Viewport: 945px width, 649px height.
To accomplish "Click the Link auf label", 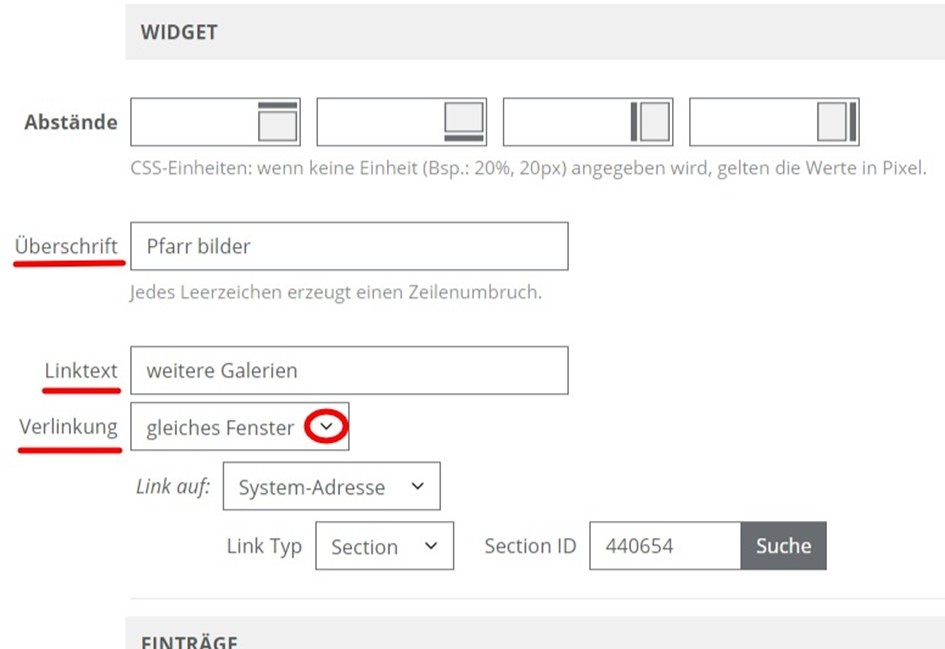I will click(x=173, y=486).
